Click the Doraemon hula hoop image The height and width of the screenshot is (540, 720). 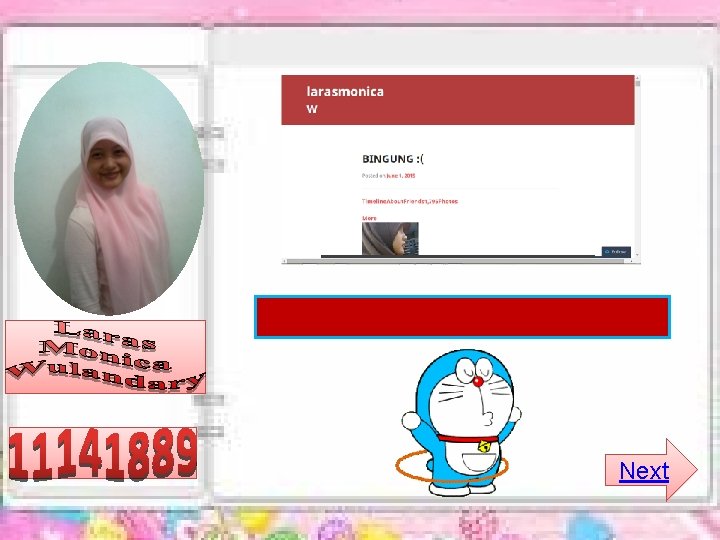point(458,422)
